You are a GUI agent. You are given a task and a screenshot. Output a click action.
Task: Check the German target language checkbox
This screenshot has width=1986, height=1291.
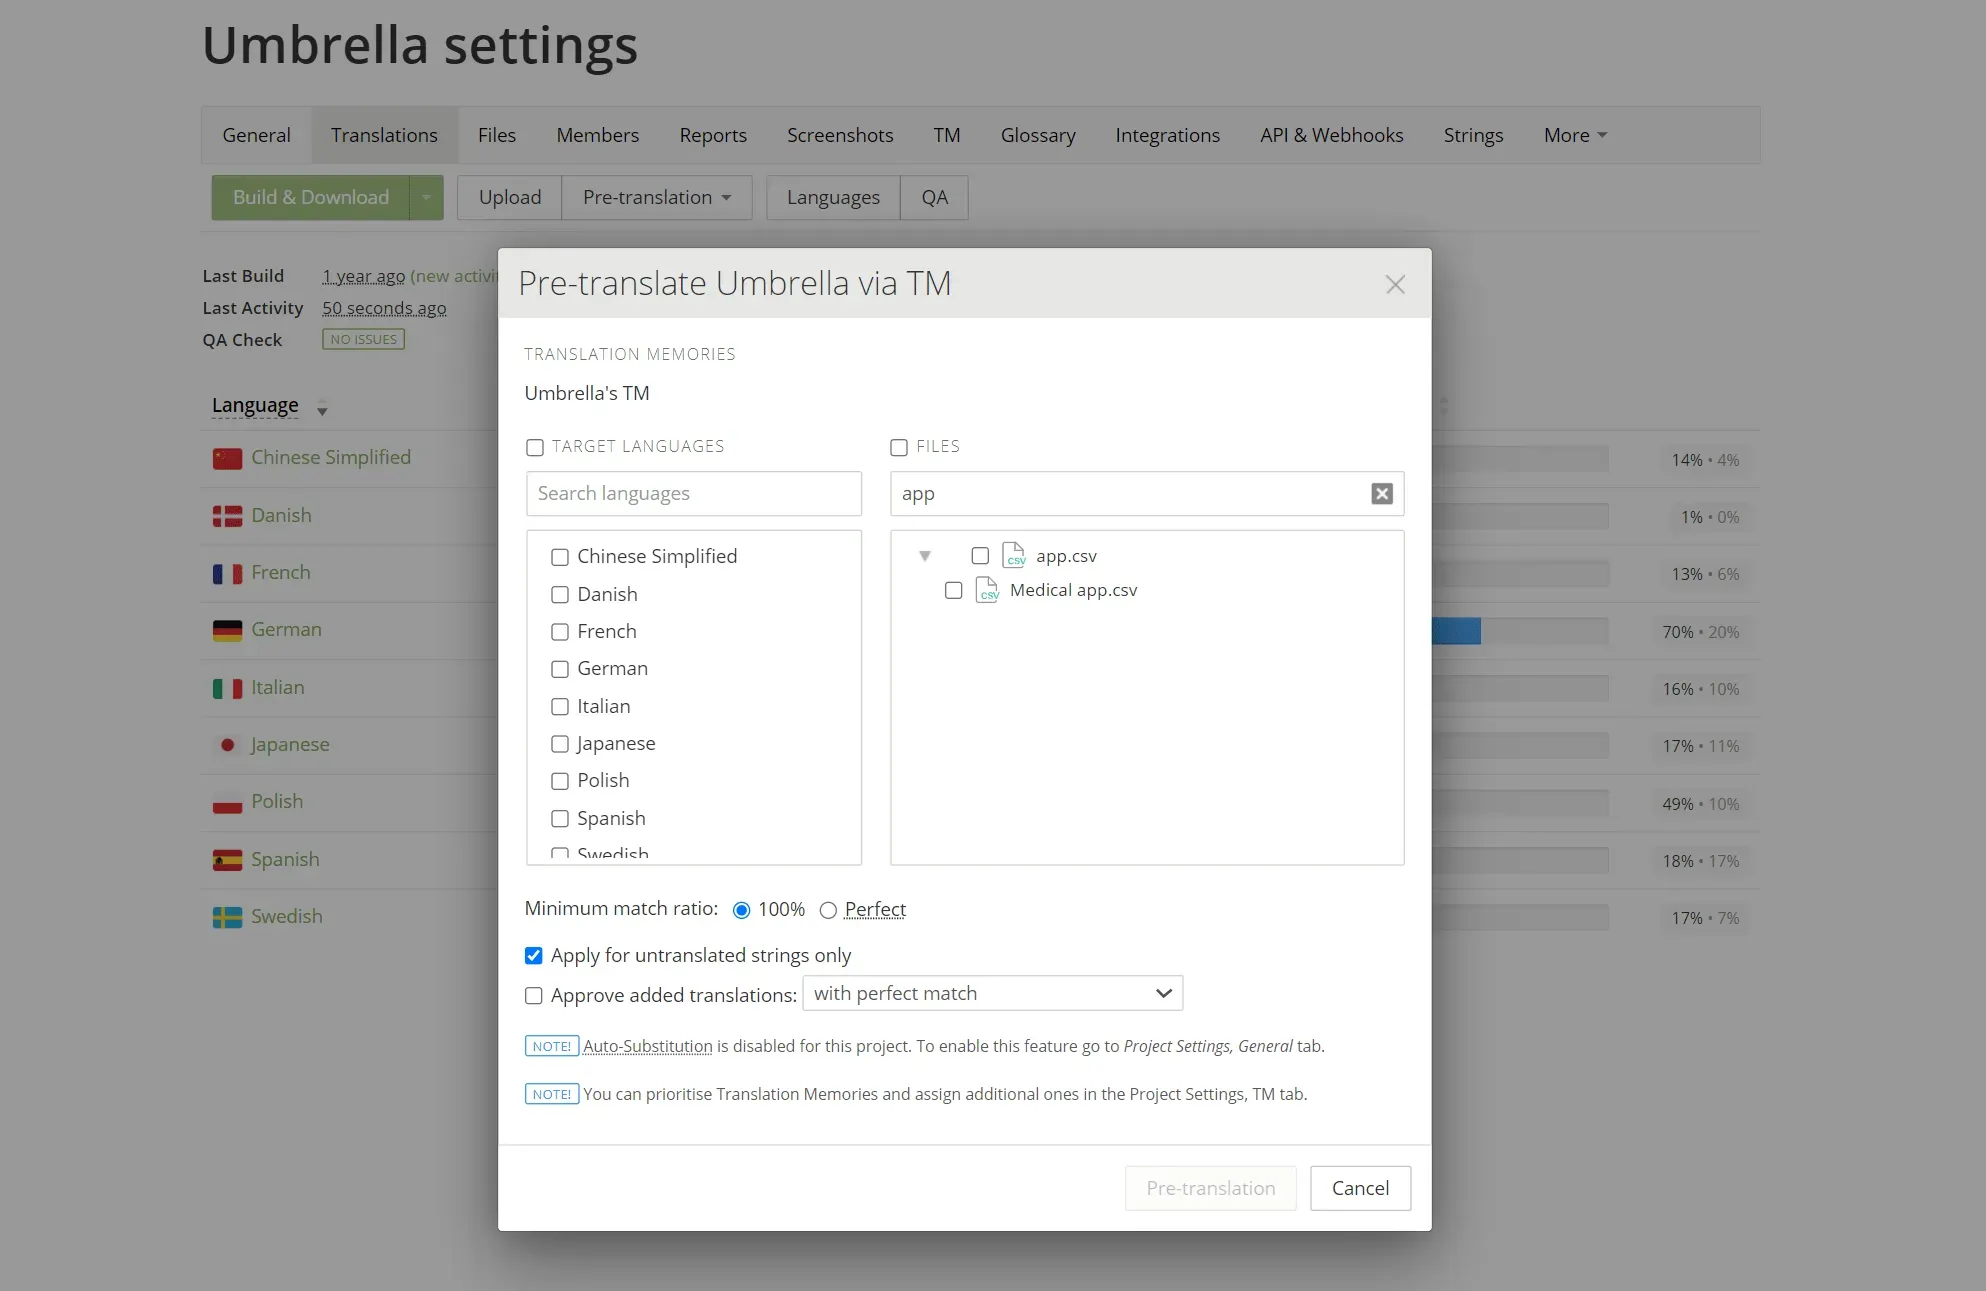pos(560,669)
